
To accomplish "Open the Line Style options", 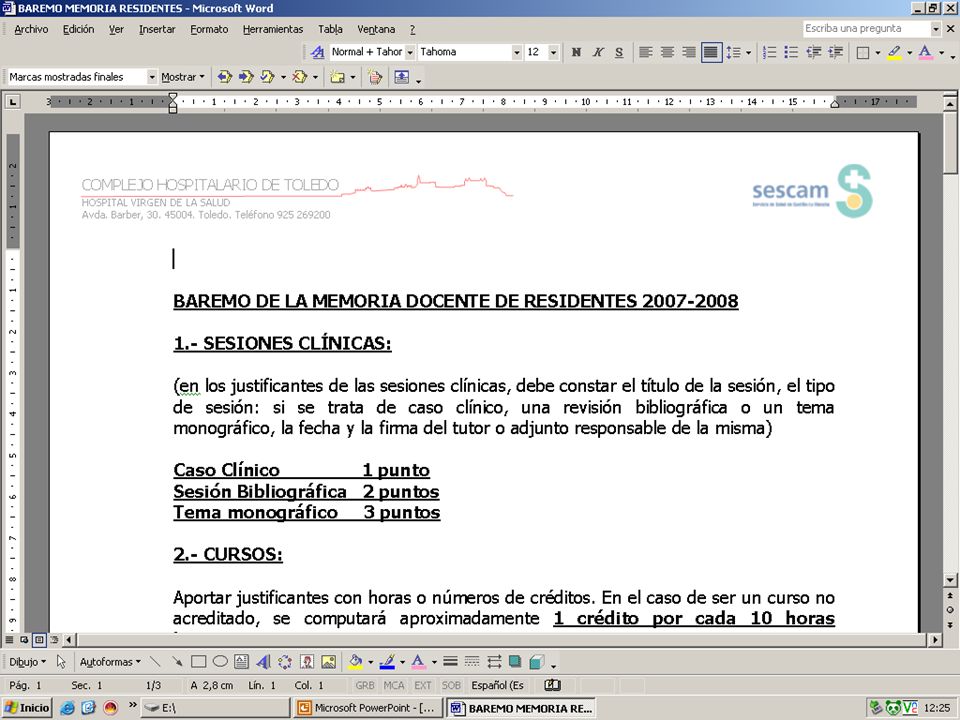I will [451, 662].
